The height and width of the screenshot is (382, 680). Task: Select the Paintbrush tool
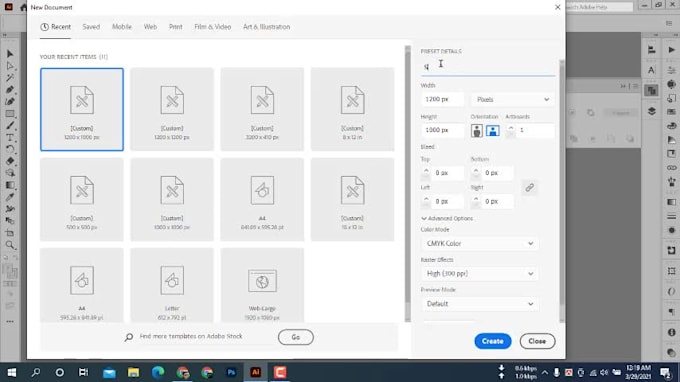point(10,126)
